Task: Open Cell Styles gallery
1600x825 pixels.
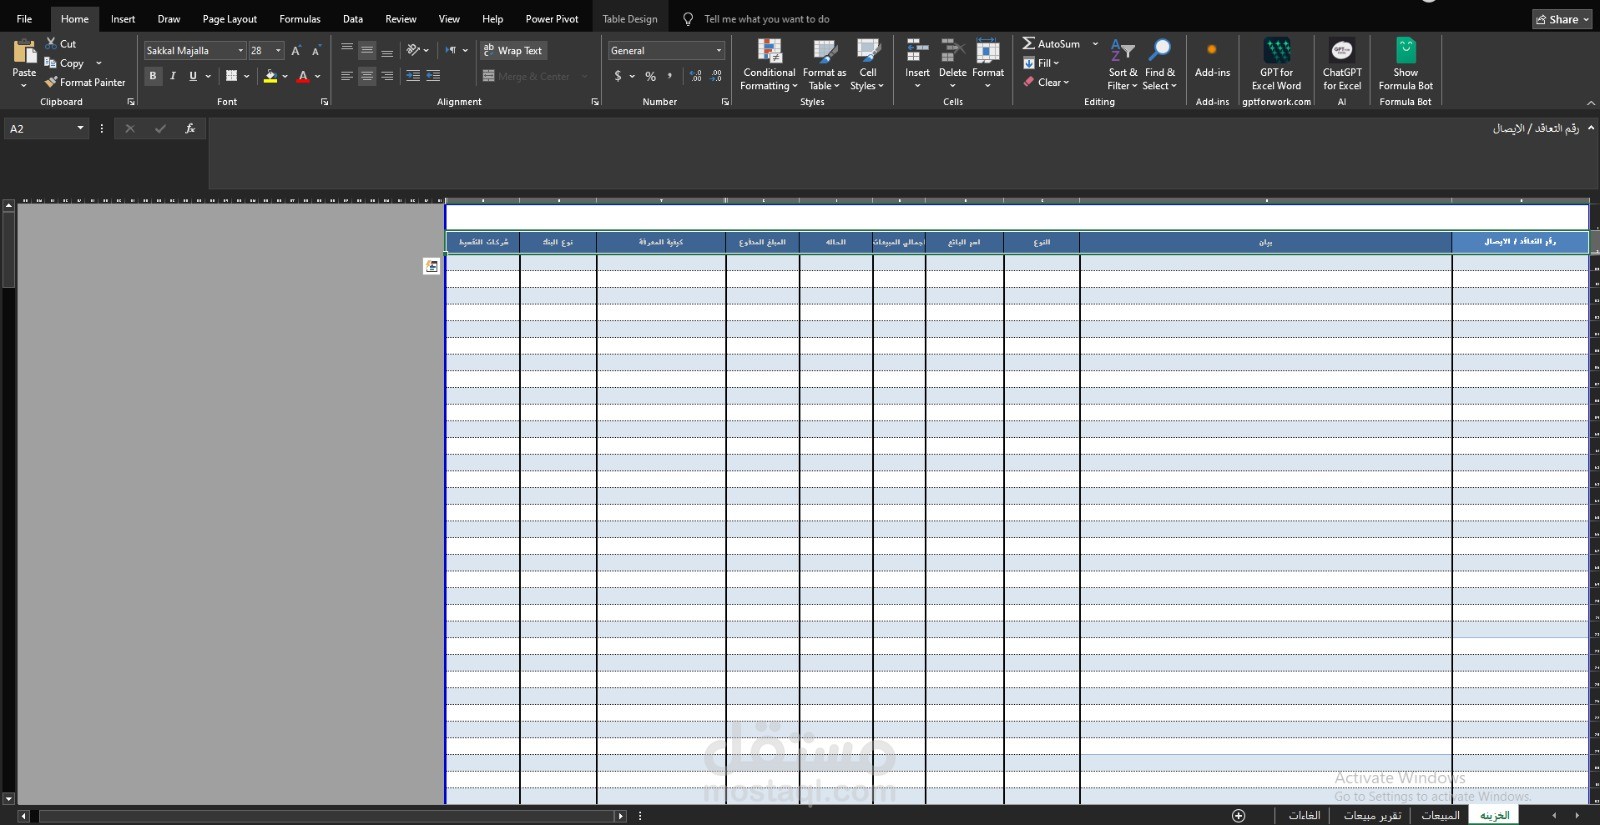Action: click(867, 65)
